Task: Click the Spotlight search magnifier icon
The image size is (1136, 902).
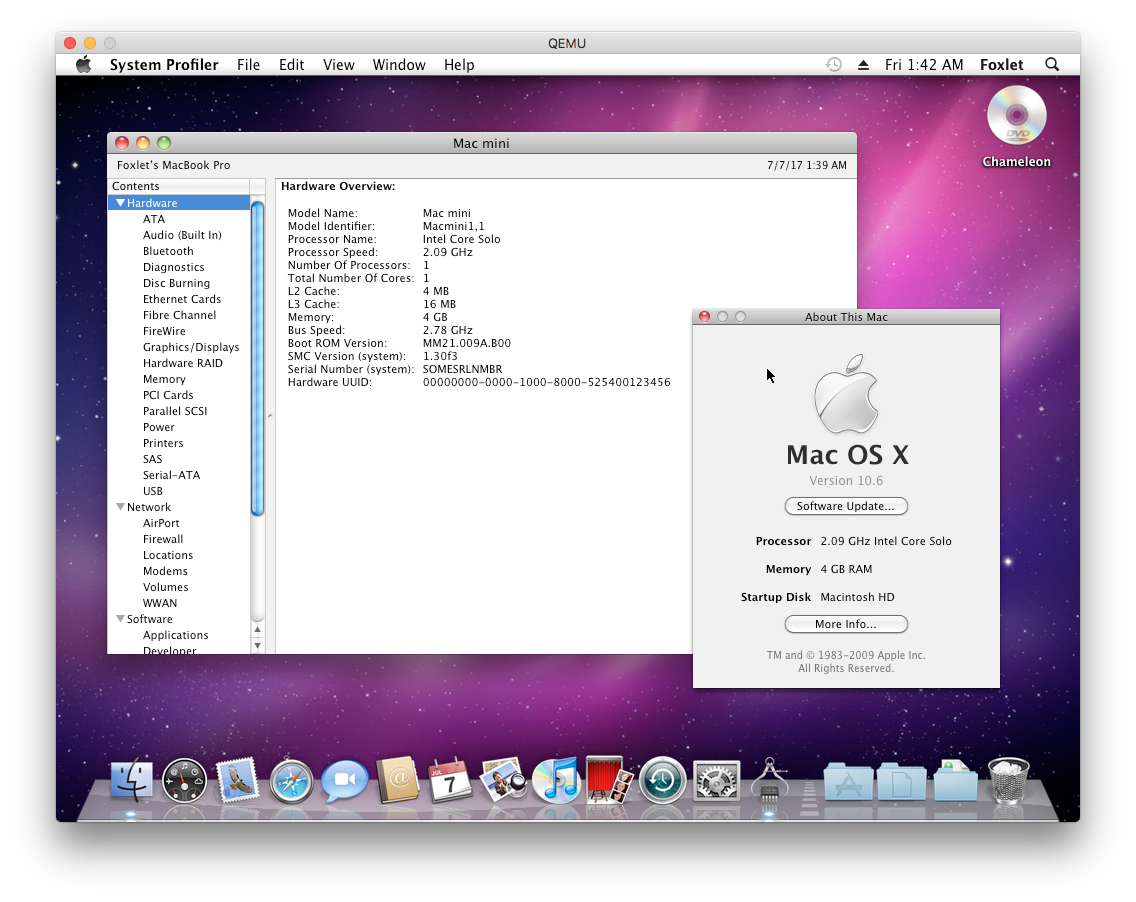Action: (x=1052, y=64)
